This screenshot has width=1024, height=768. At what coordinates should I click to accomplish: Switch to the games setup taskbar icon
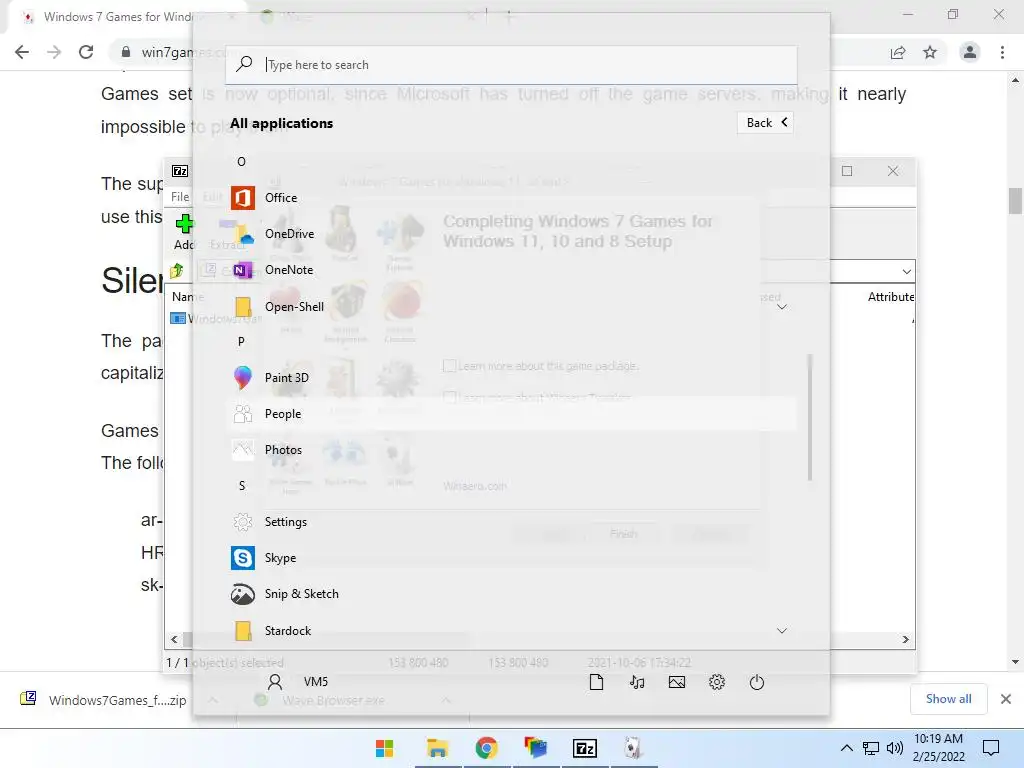(632, 748)
